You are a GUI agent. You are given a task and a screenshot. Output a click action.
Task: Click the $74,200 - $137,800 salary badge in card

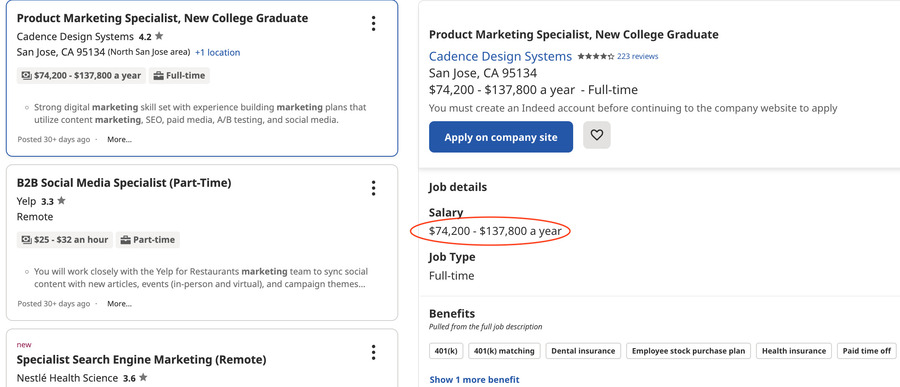coord(81,75)
